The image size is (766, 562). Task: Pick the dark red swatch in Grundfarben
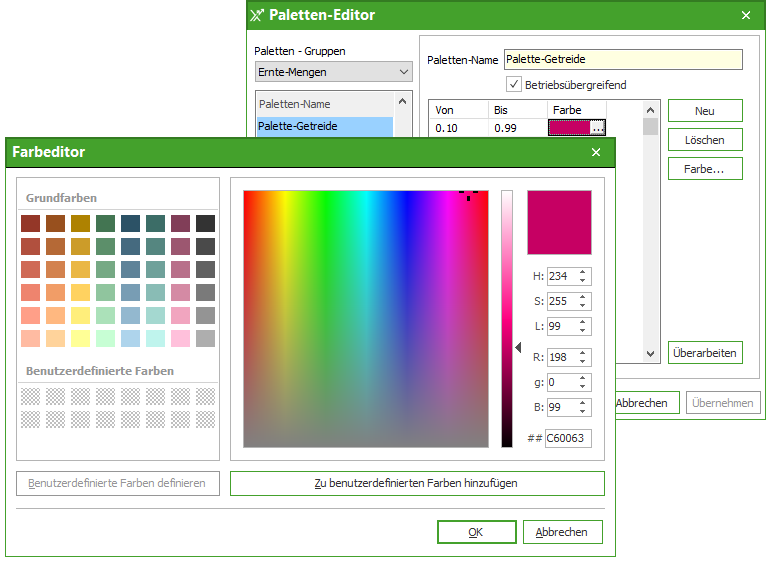point(30,223)
